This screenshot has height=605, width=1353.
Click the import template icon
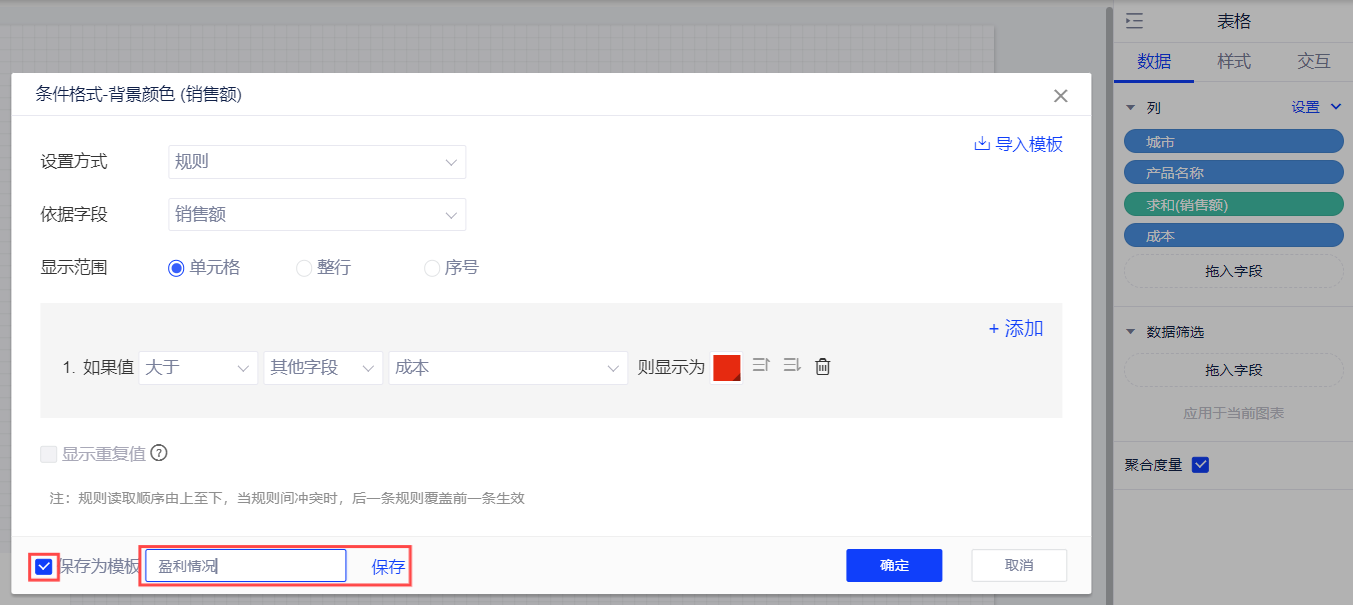click(x=981, y=144)
